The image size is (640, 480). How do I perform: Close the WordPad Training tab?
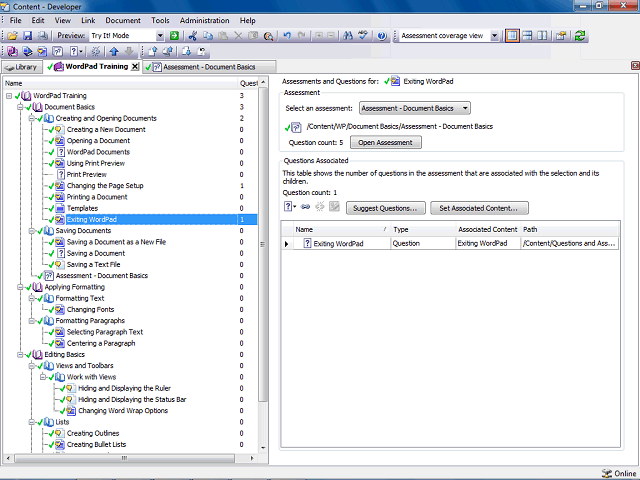pyautogui.click(x=135, y=67)
